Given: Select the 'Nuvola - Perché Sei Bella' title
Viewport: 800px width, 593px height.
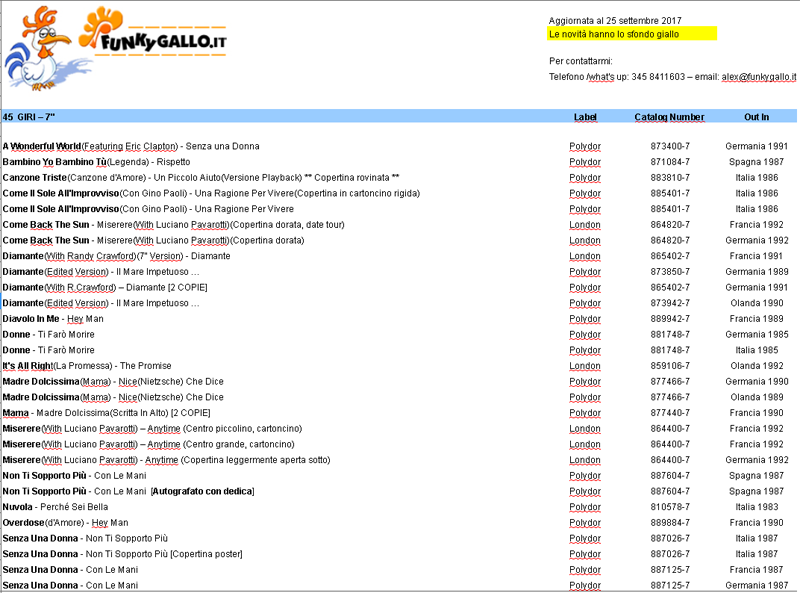Looking at the screenshot, I should 55,507.
